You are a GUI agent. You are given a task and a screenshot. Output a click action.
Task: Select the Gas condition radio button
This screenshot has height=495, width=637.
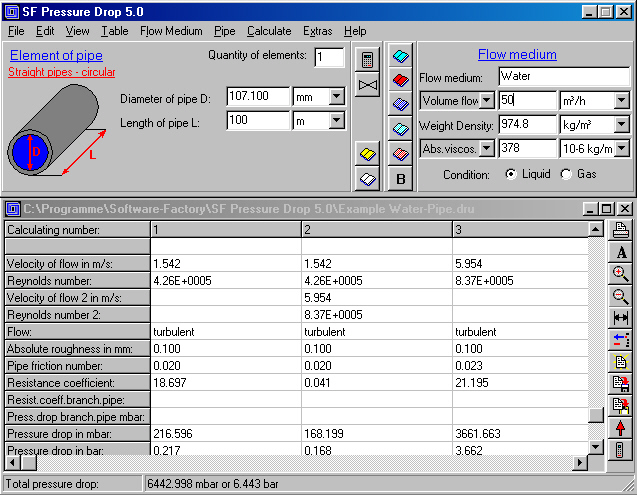point(566,174)
